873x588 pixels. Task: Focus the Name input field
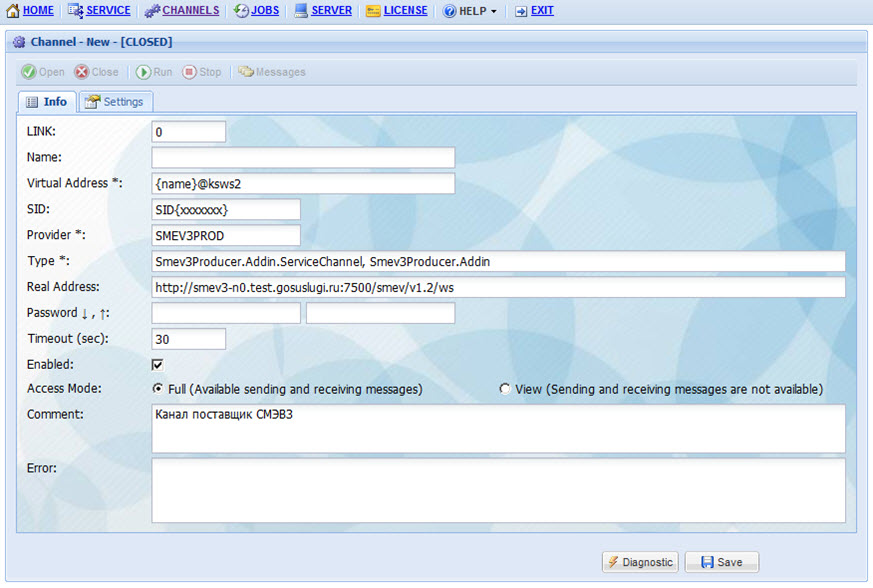(x=303, y=158)
